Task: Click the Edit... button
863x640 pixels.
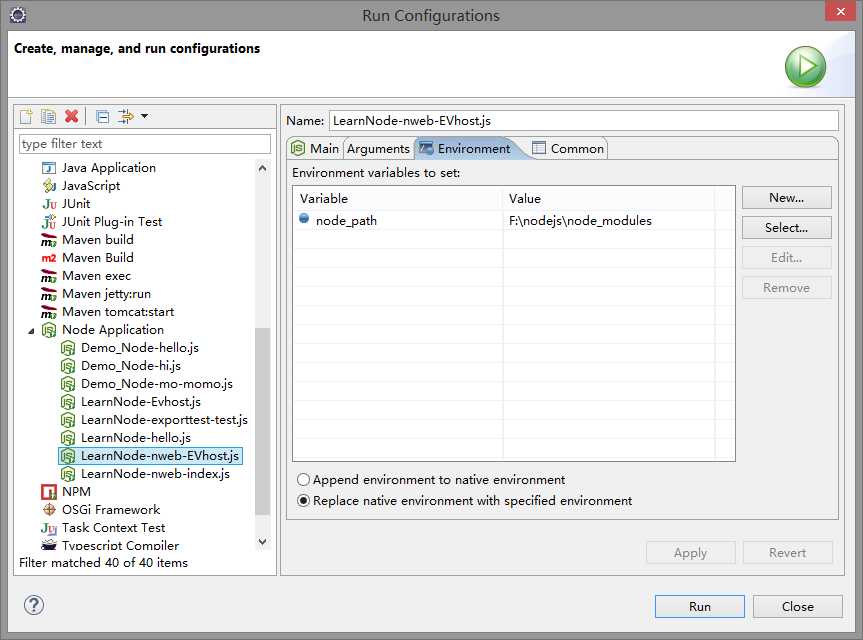Action: pyautogui.click(x=786, y=258)
